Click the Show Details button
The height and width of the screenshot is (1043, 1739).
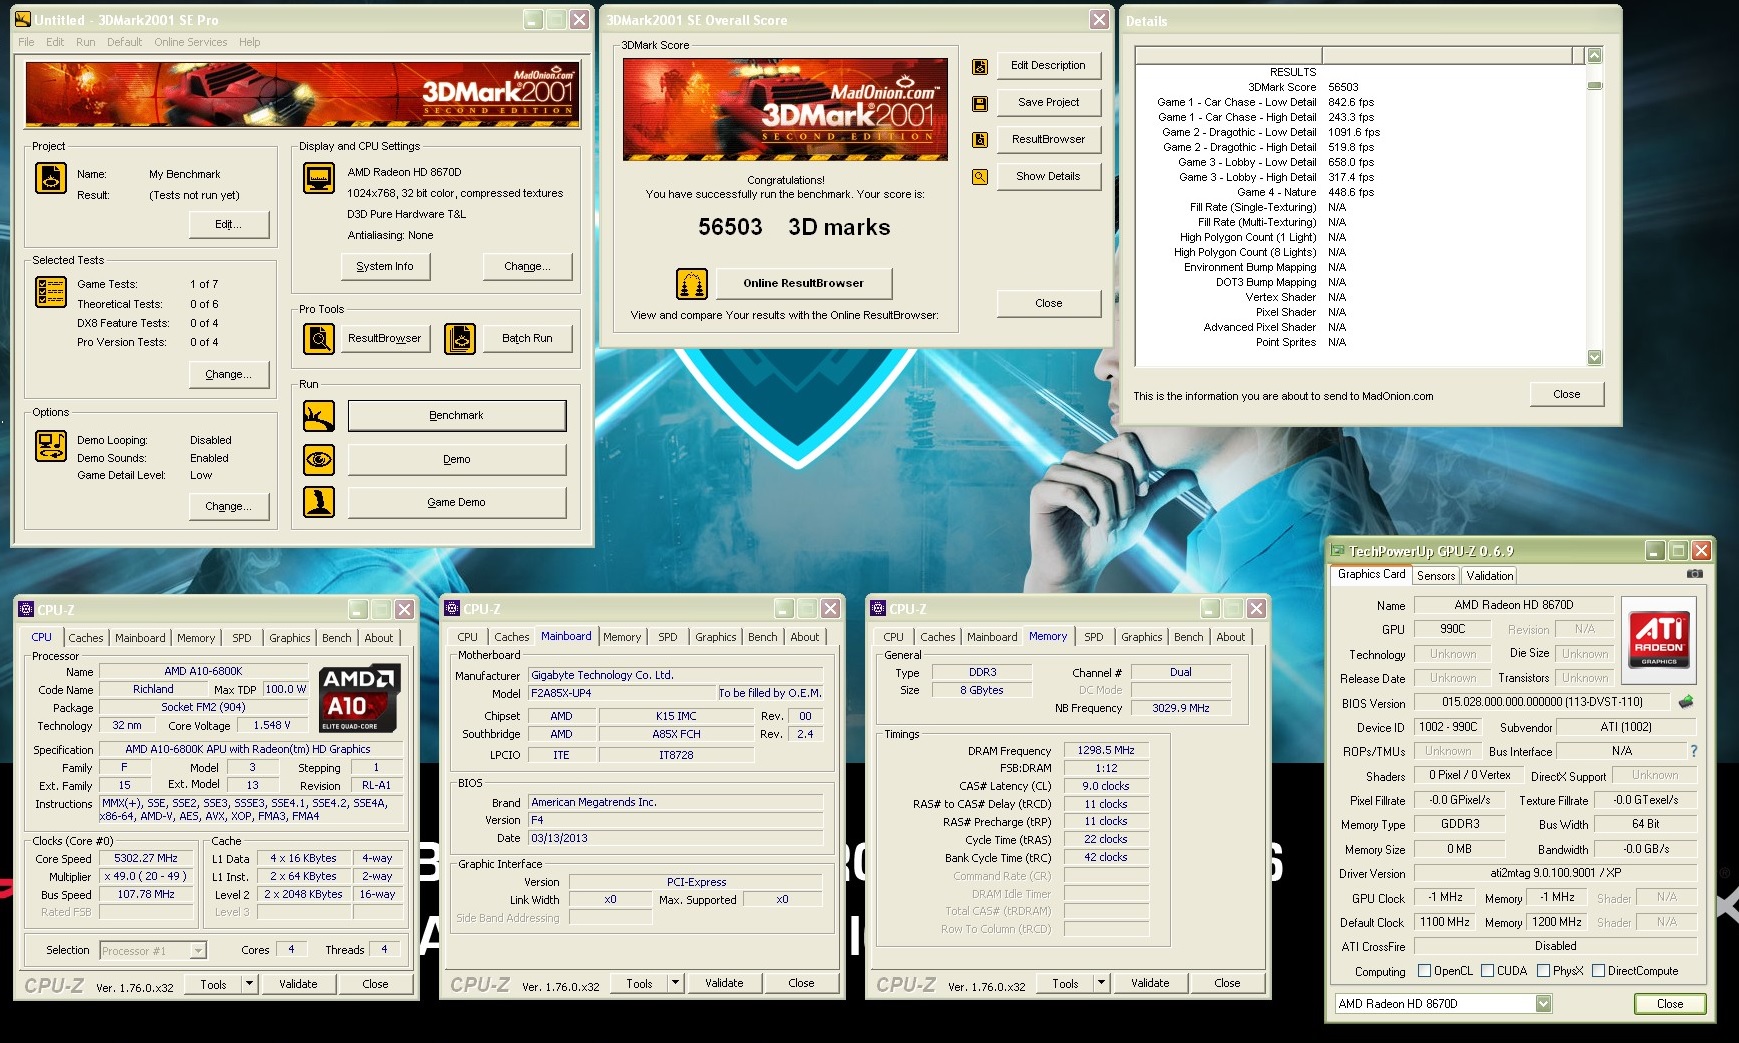point(1048,177)
